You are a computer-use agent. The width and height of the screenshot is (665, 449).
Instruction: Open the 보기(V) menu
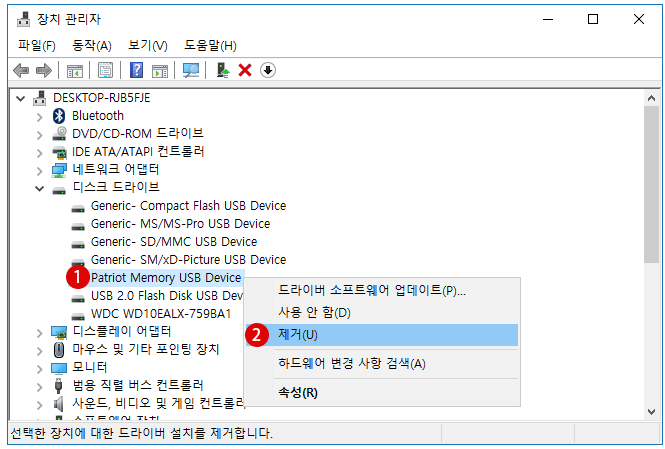coord(148,45)
